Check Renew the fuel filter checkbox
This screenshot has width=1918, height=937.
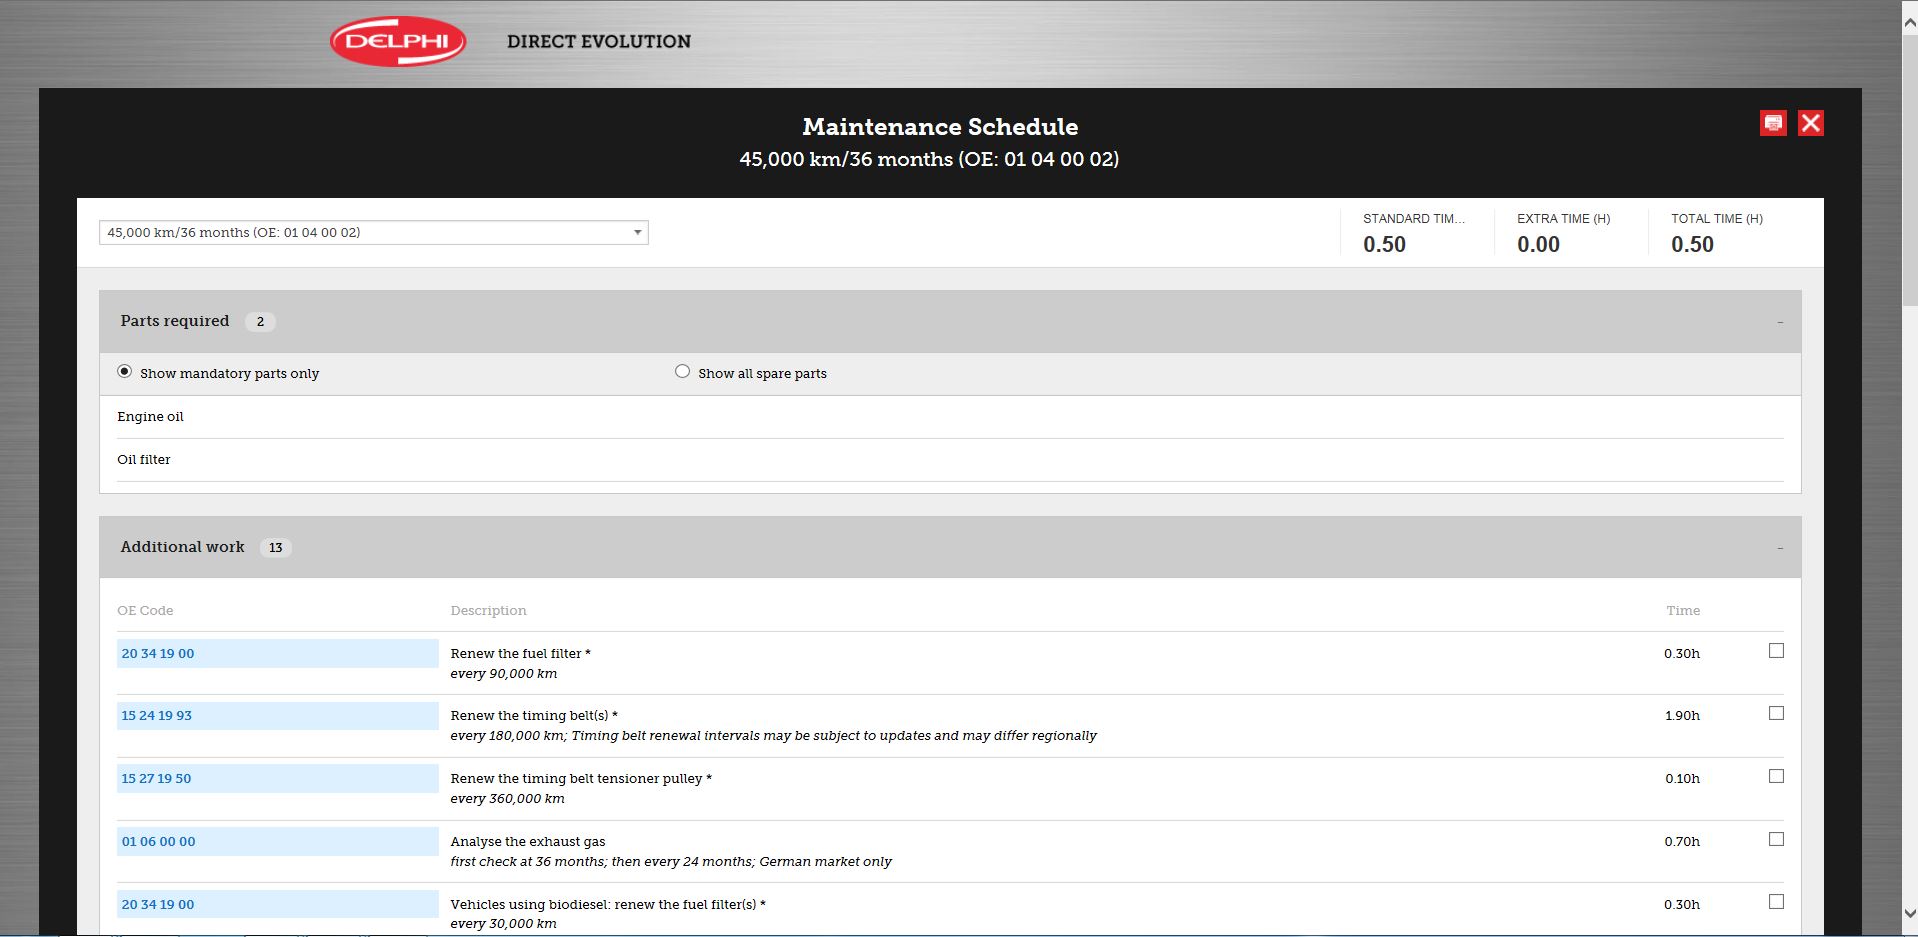click(x=1776, y=651)
